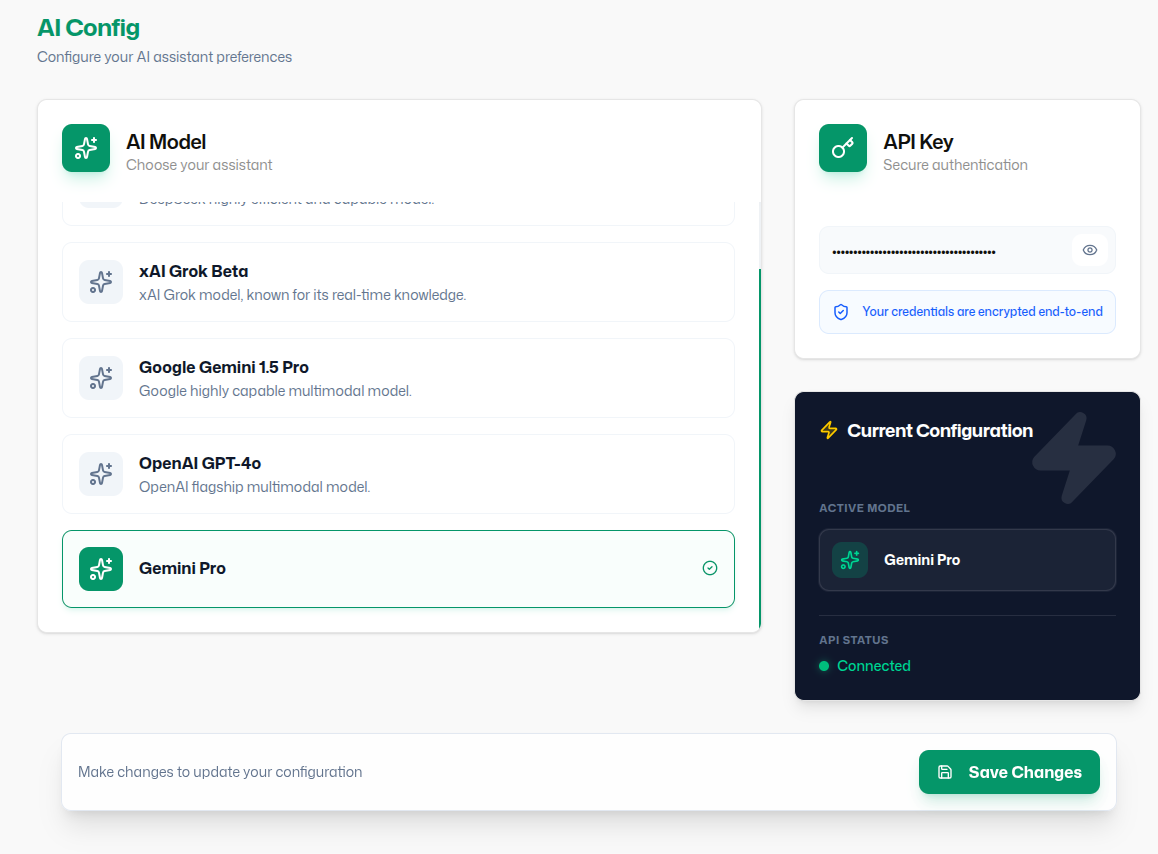Image resolution: width=1158 pixels, height=854 pixels.
Task: Click the API Key green key icon
Action: tap(843, 148)
